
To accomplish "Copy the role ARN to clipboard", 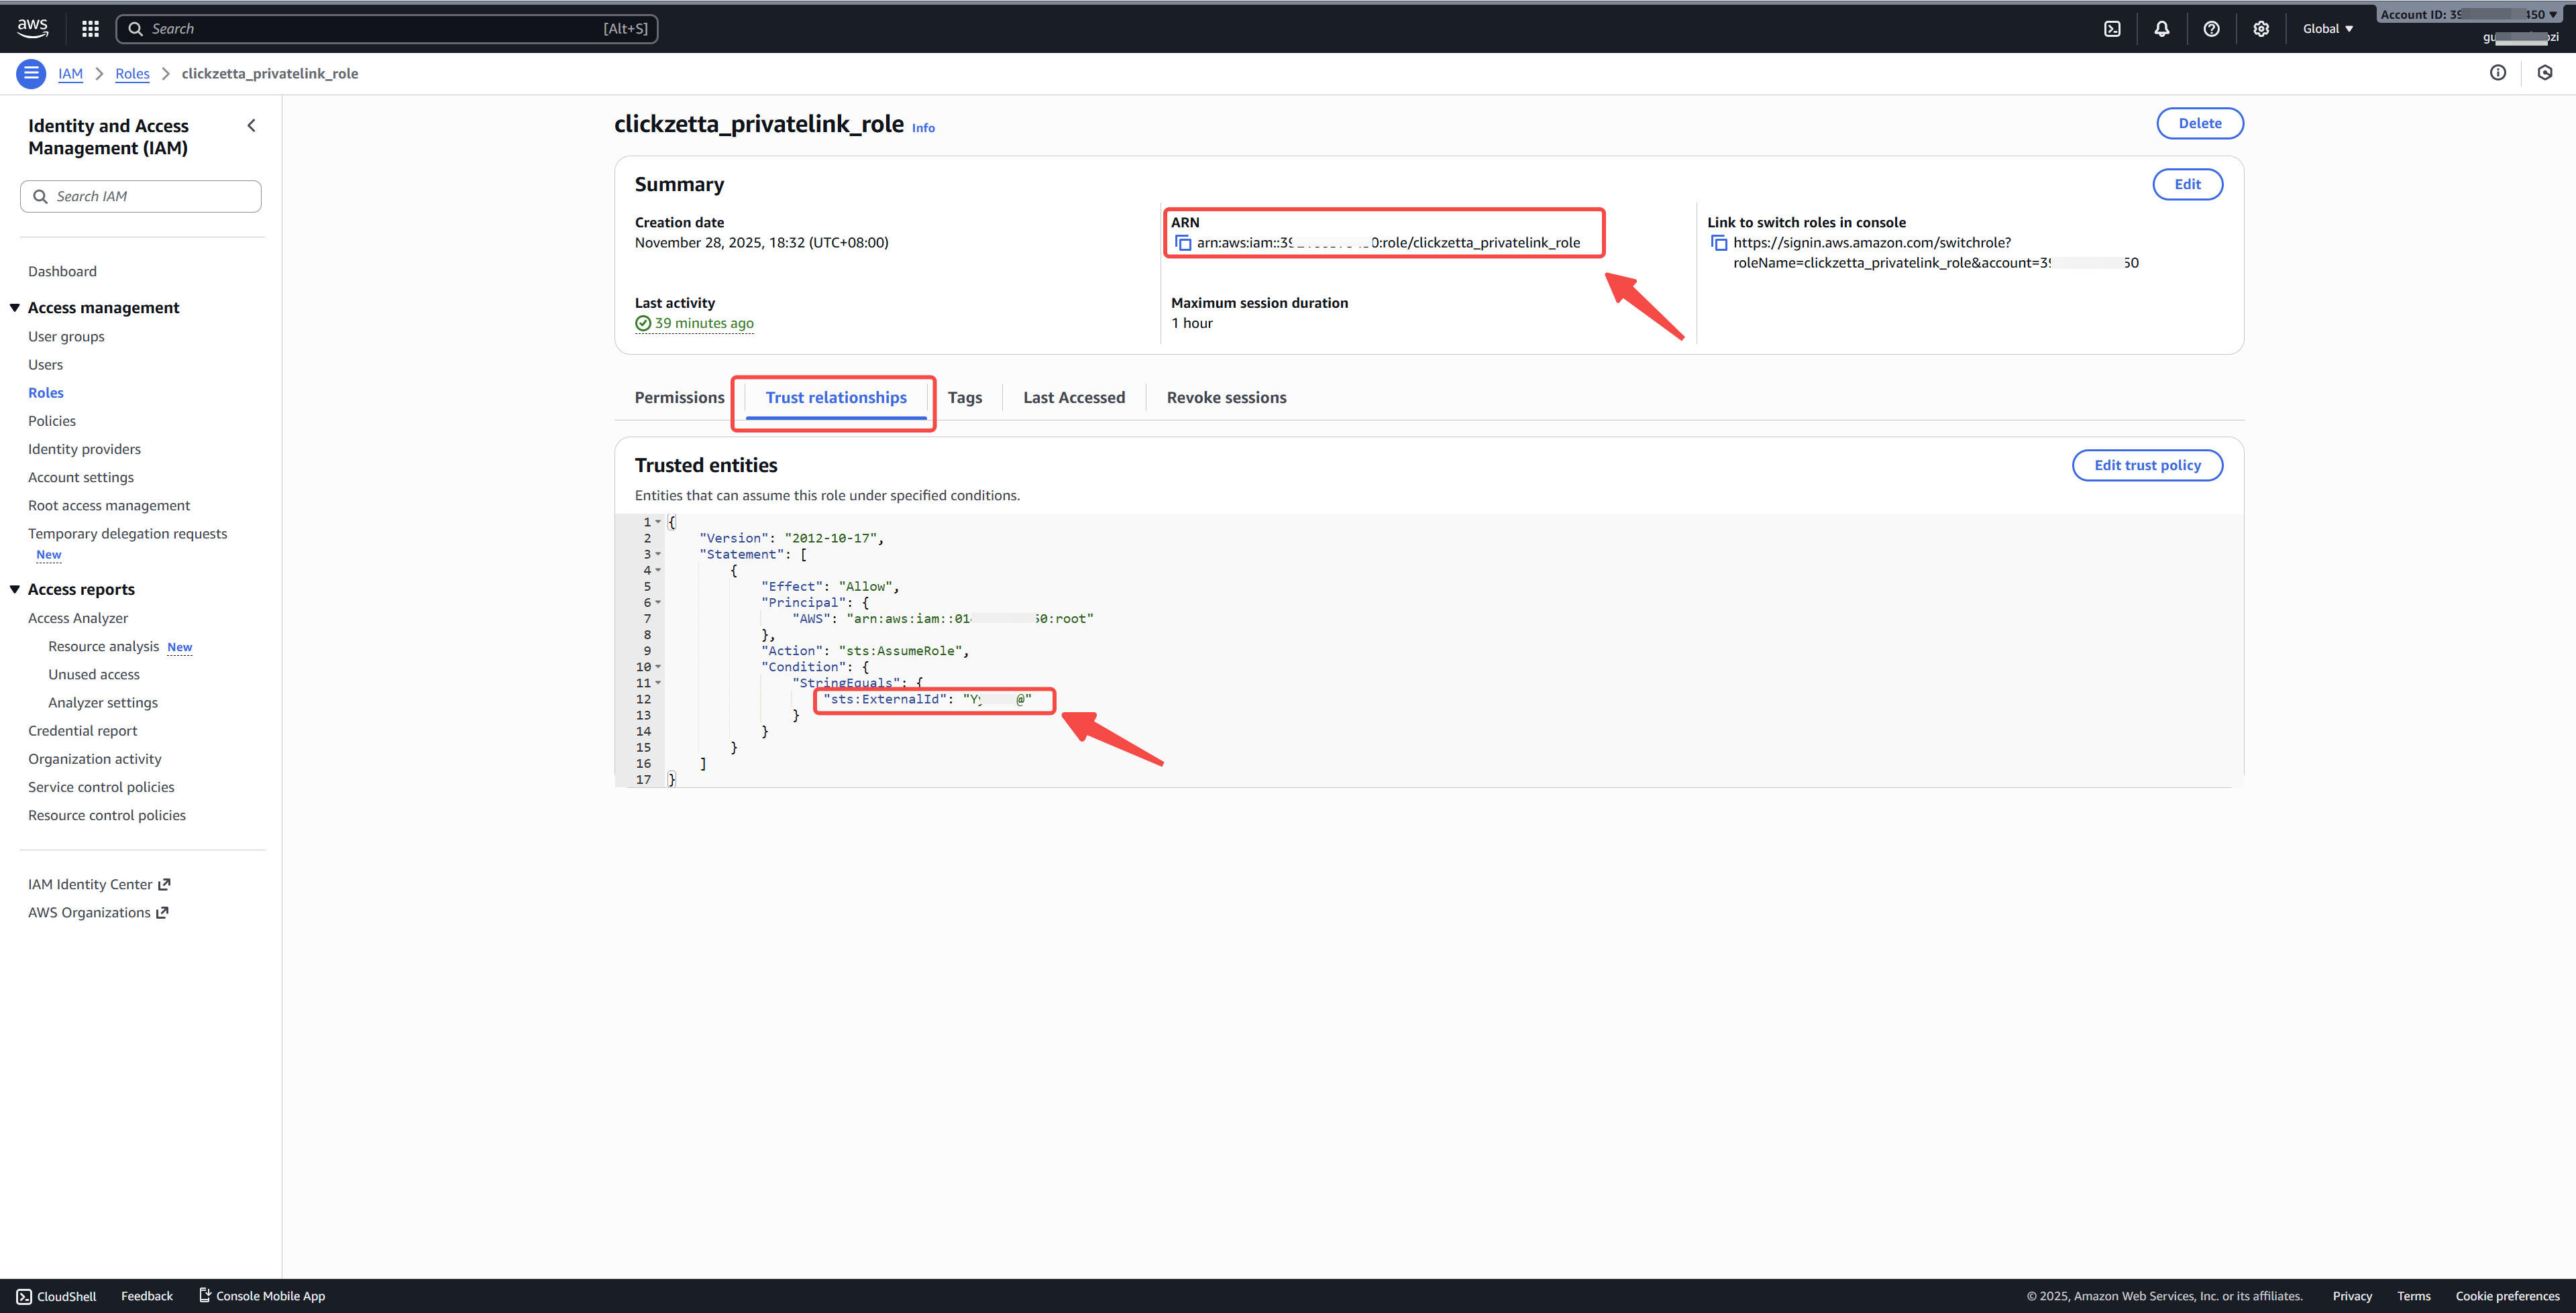I will pos(1183,243).
